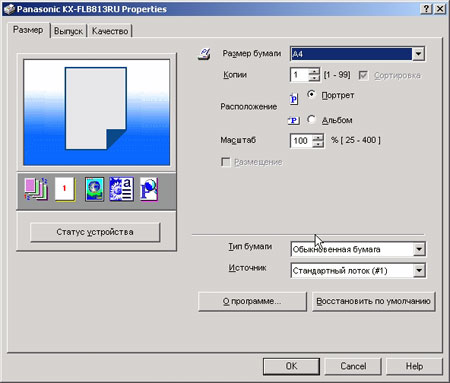The height and width of the screenshot is (383, 450).
Task: Click the Масштаб 100 input field
Action: pos(302,141)
